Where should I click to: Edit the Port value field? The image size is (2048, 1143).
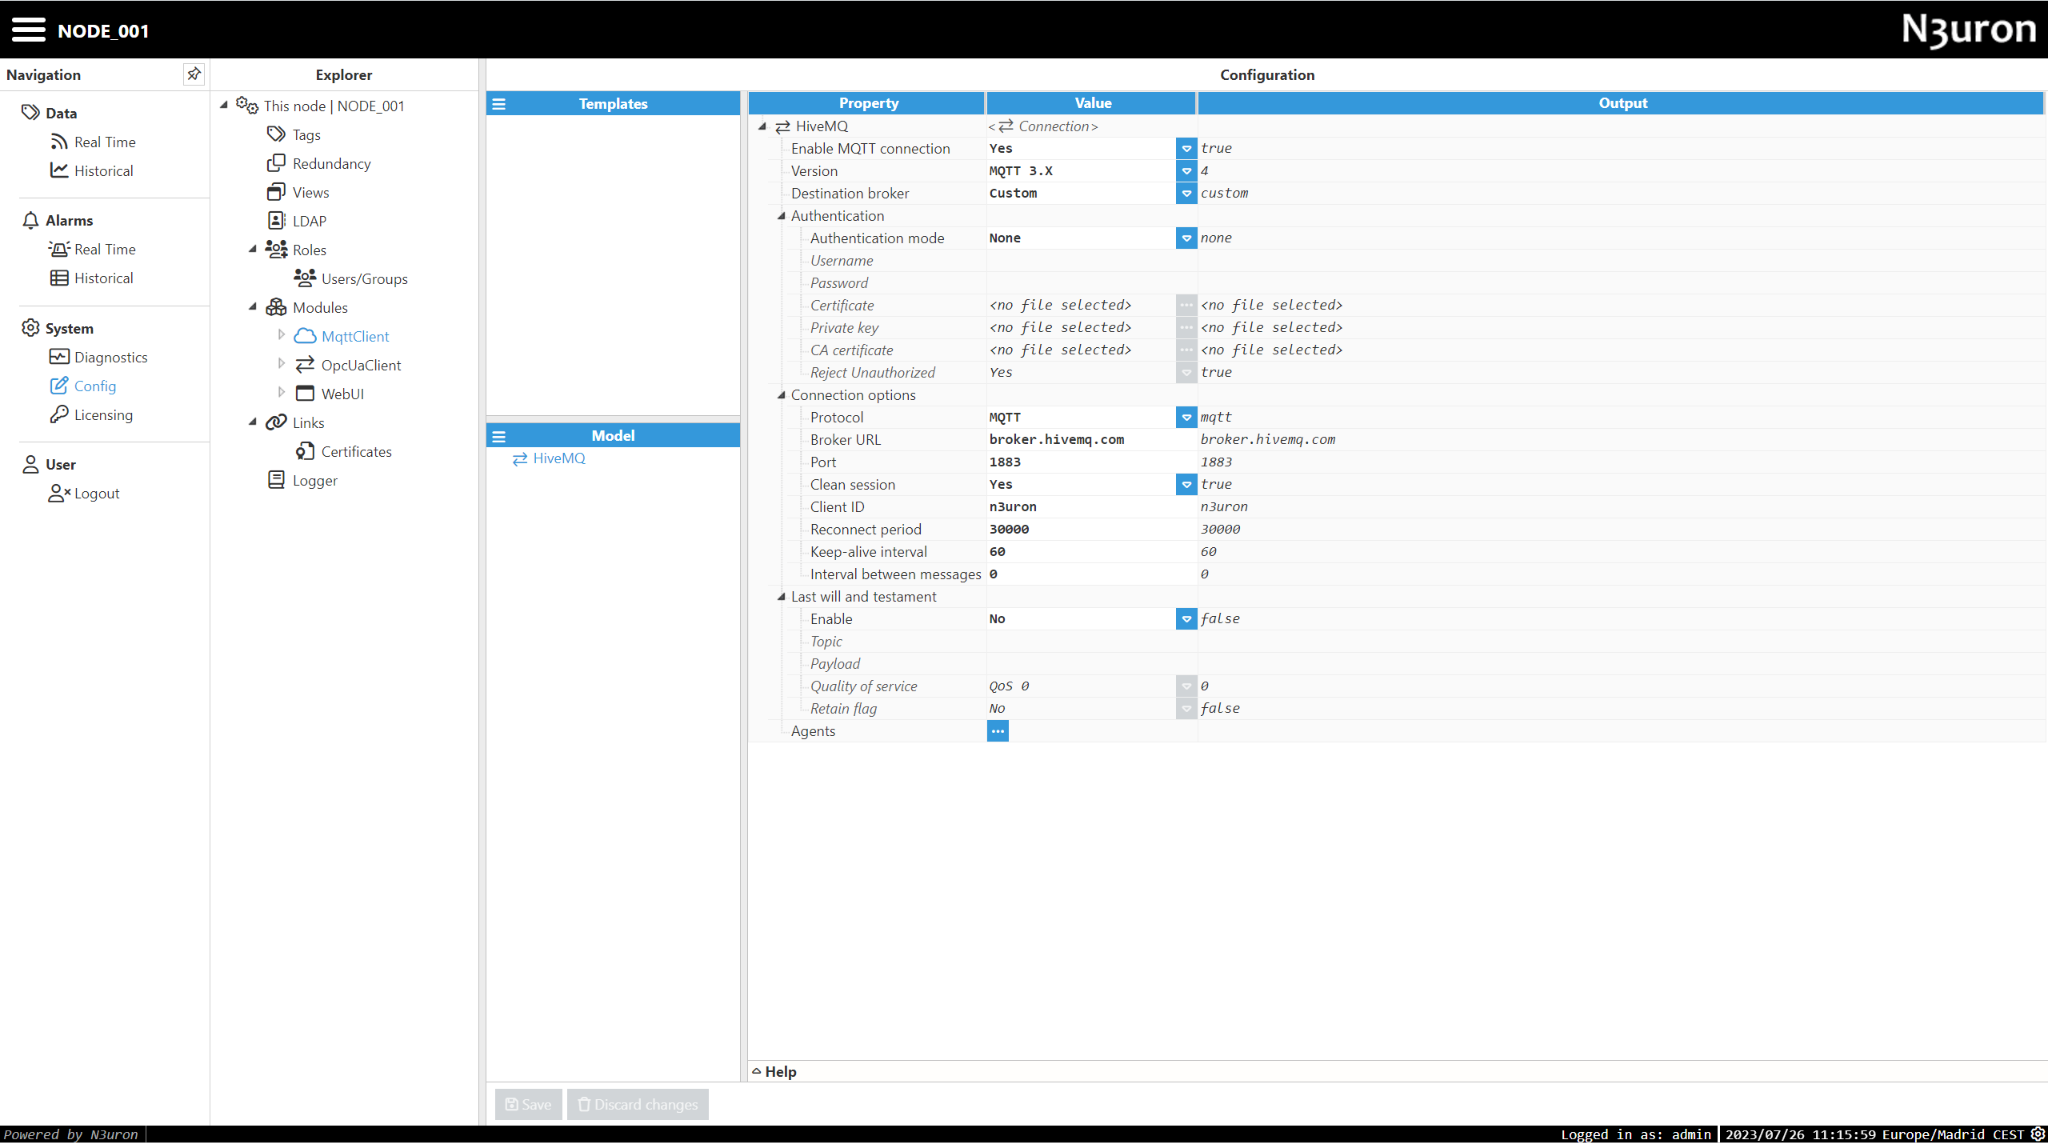(x=1091, y=462)
